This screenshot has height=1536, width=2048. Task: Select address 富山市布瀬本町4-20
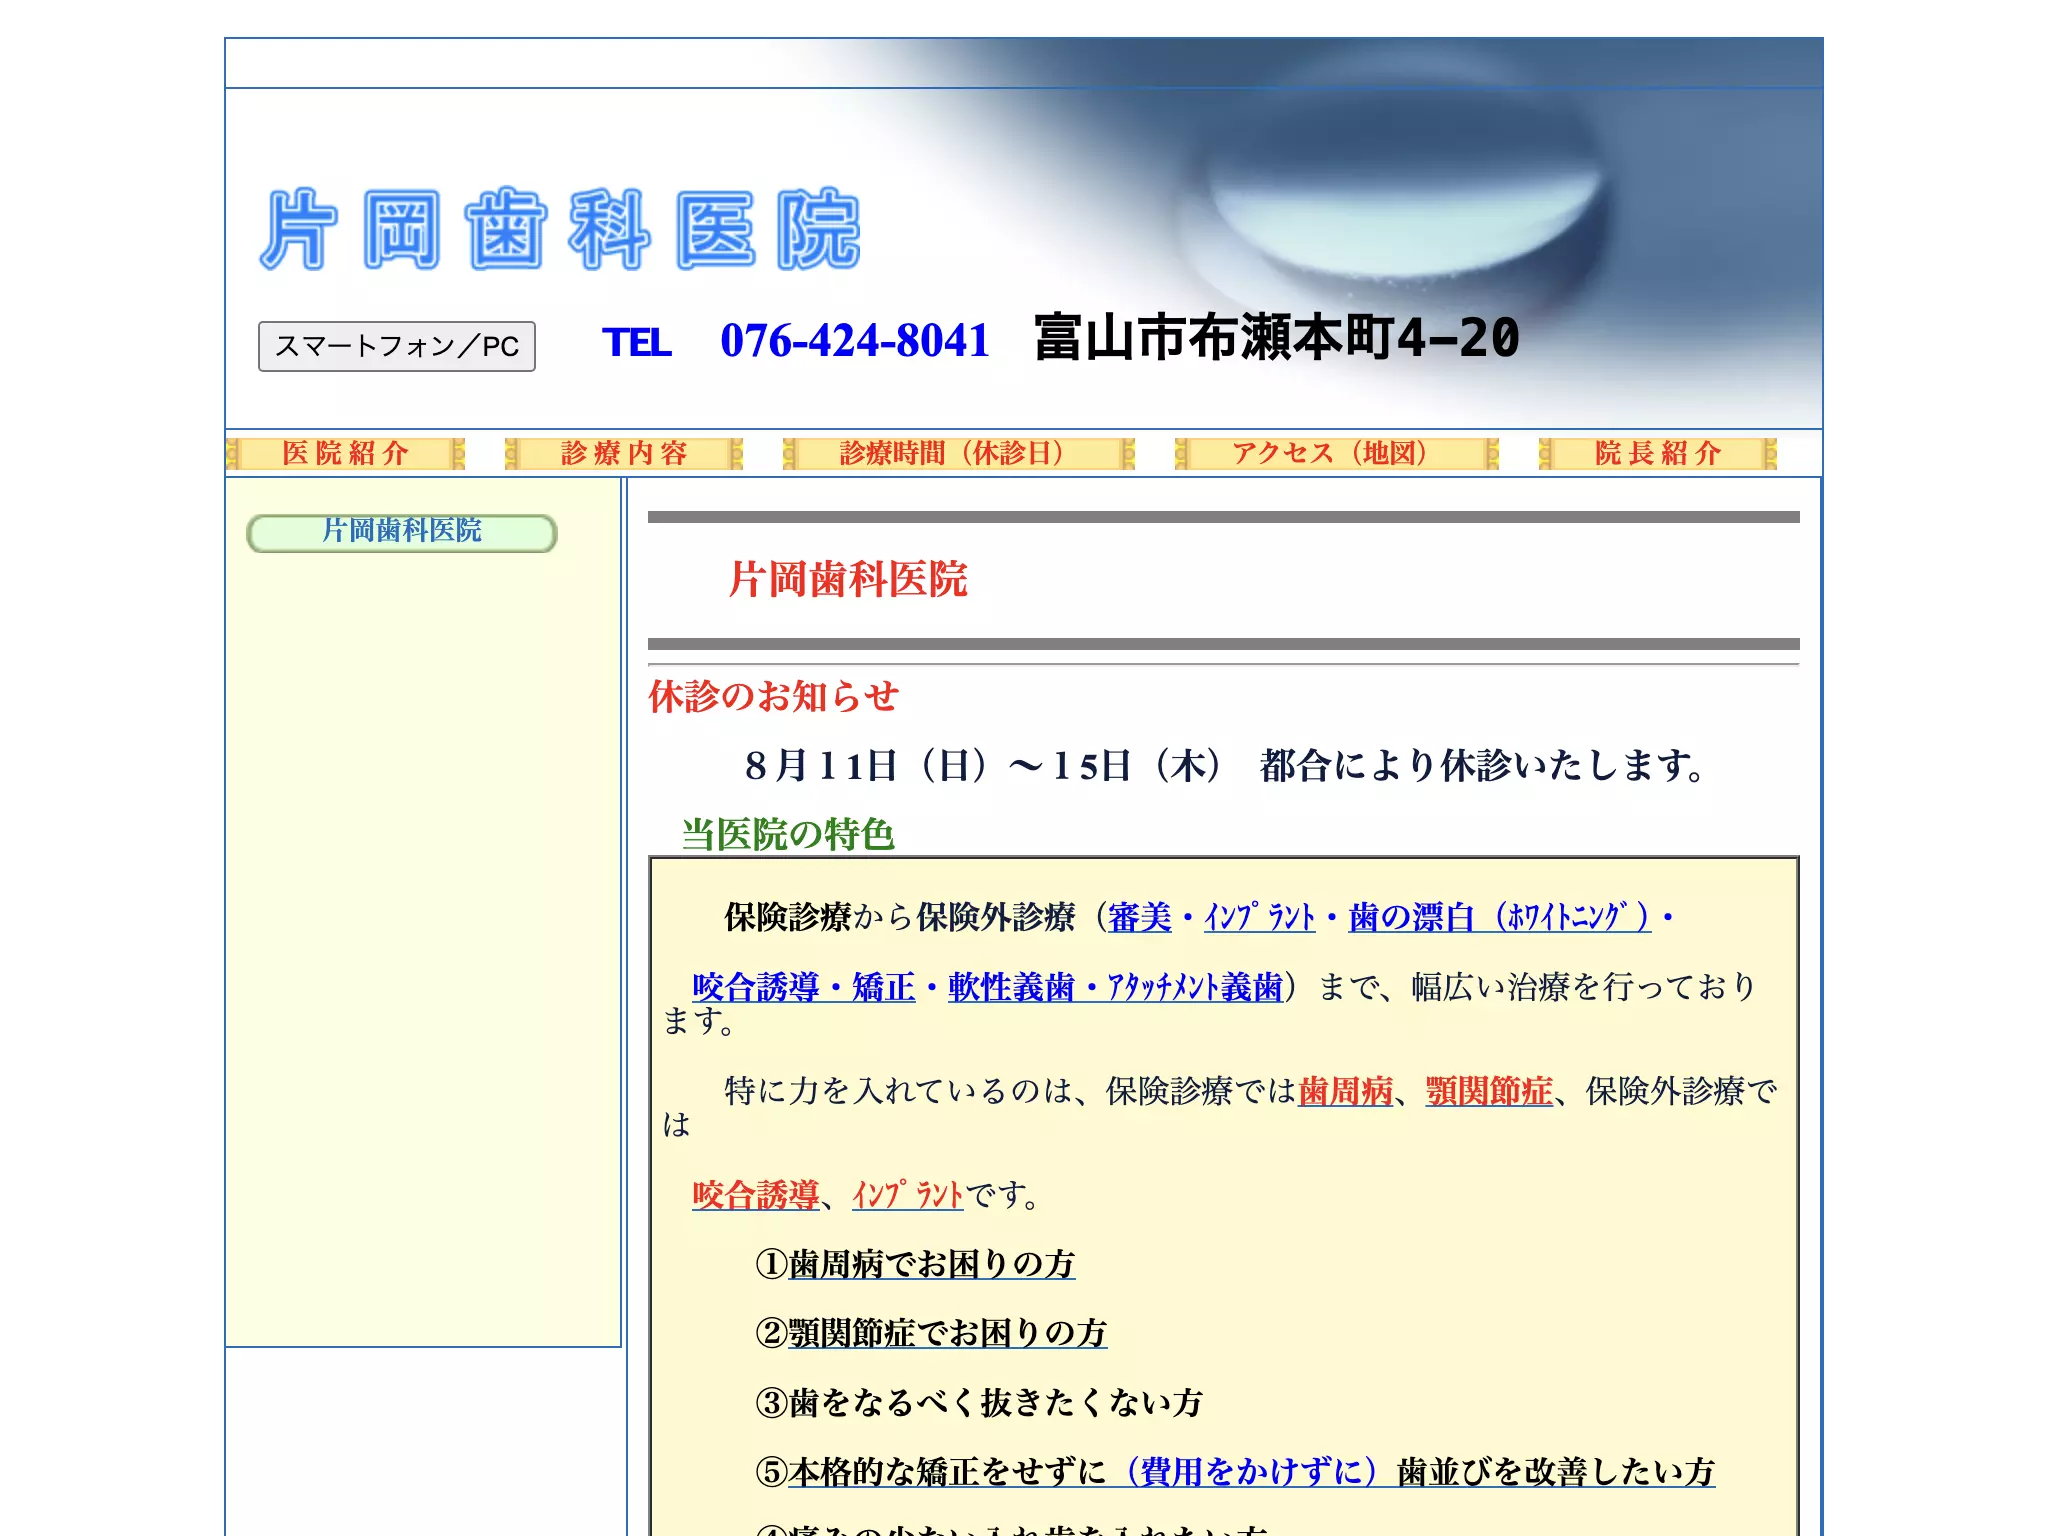click(1277, 338)
